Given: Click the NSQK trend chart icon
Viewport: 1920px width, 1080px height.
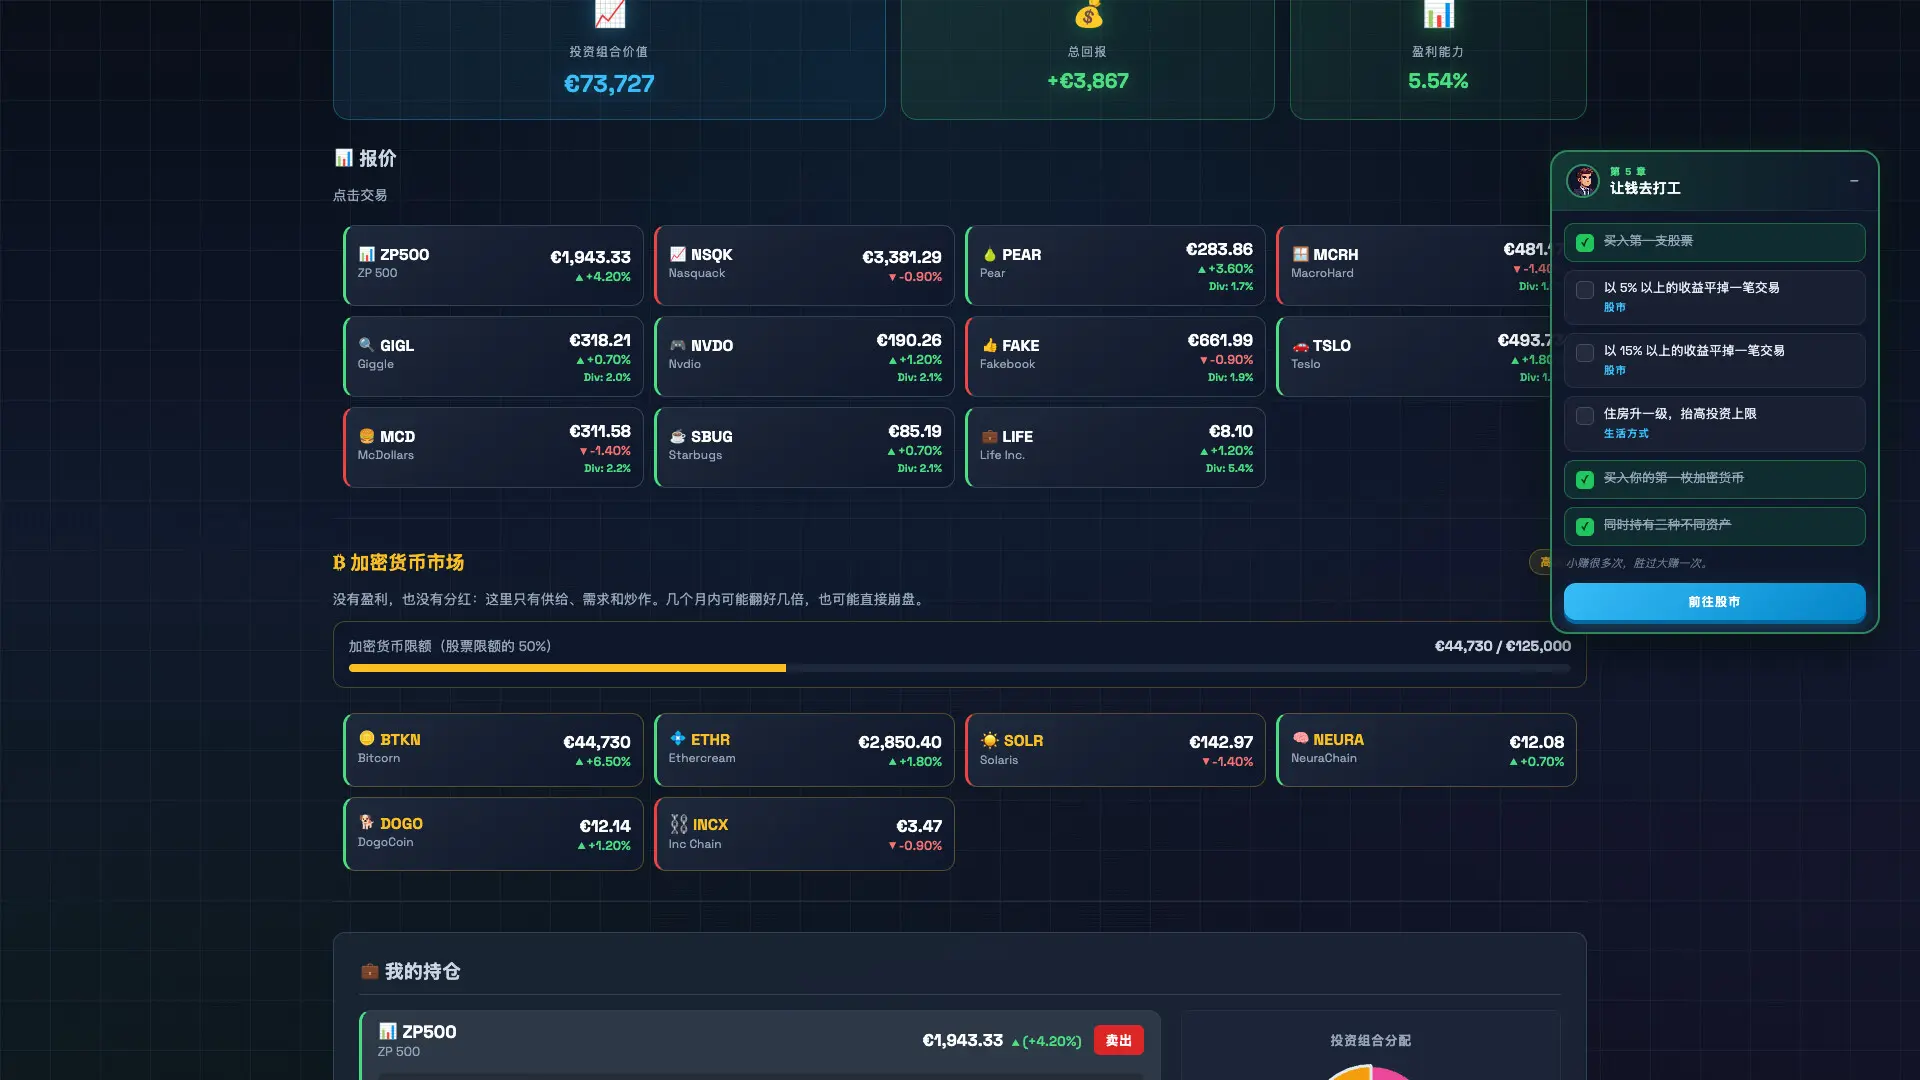Looking at the screenshot, I should [677, 254].
